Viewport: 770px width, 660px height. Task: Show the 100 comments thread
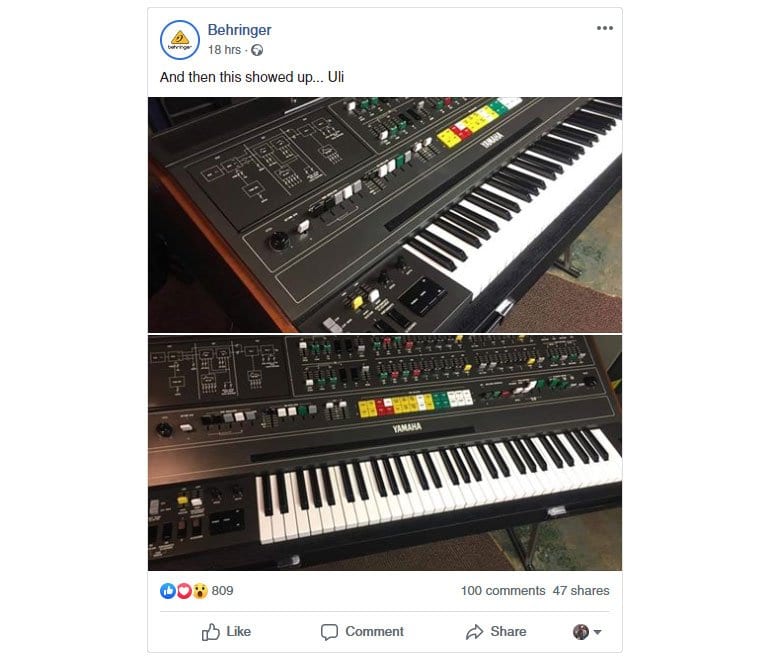tap(503, 591)
